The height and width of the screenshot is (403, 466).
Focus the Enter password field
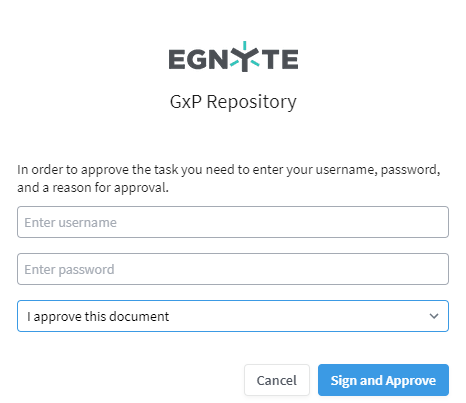point(233,269)
